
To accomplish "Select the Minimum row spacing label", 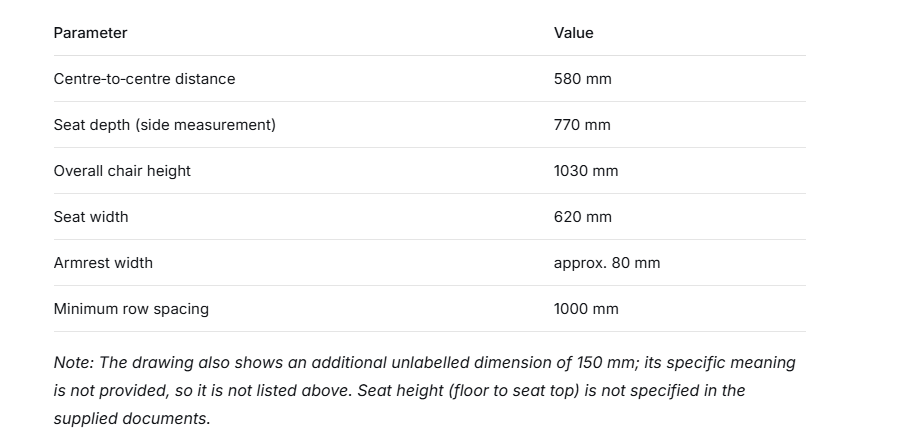I will coord(131,309).
